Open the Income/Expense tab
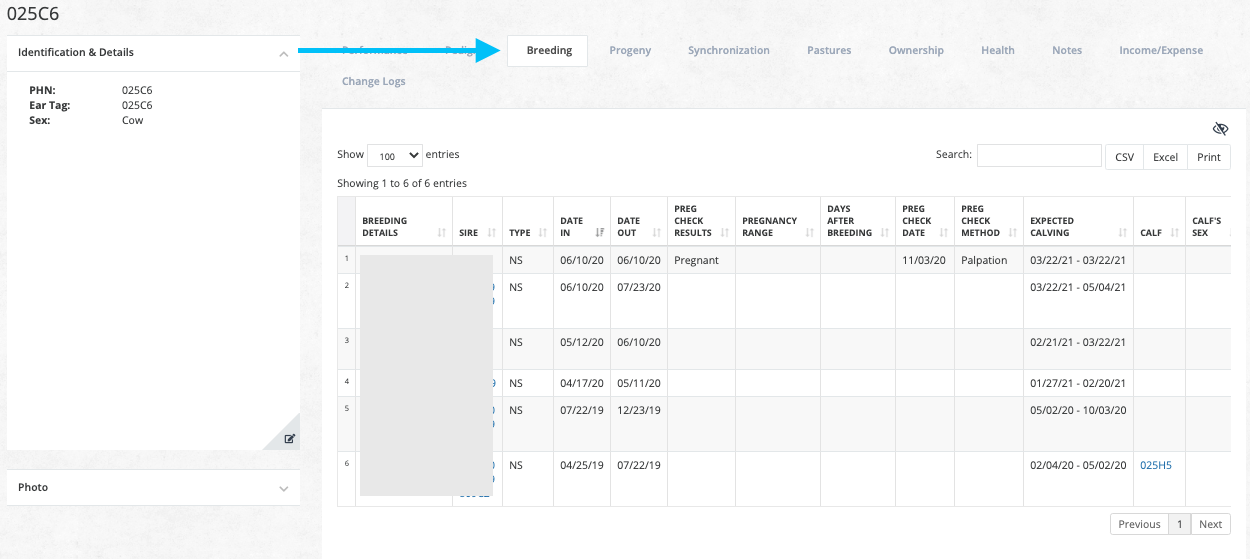Viewport: 1250px width, 559px height. click(x=1161, y=51)
